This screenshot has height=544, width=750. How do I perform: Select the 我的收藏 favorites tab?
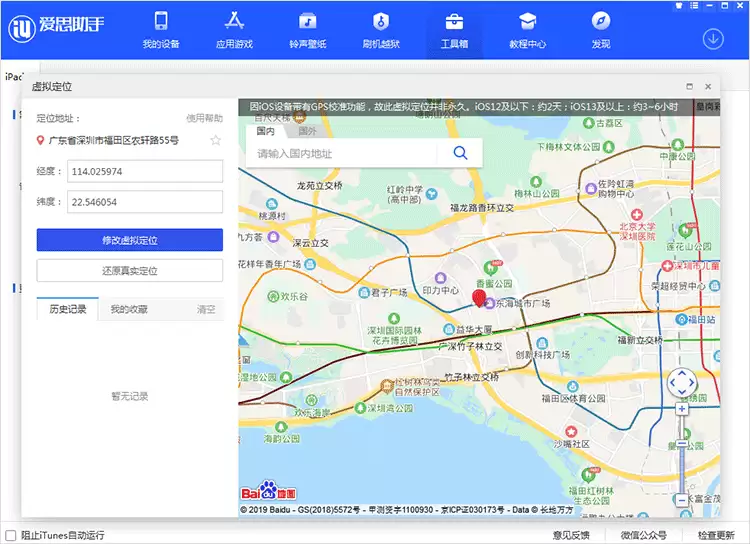pyautogui.click(x=129, y=310)
